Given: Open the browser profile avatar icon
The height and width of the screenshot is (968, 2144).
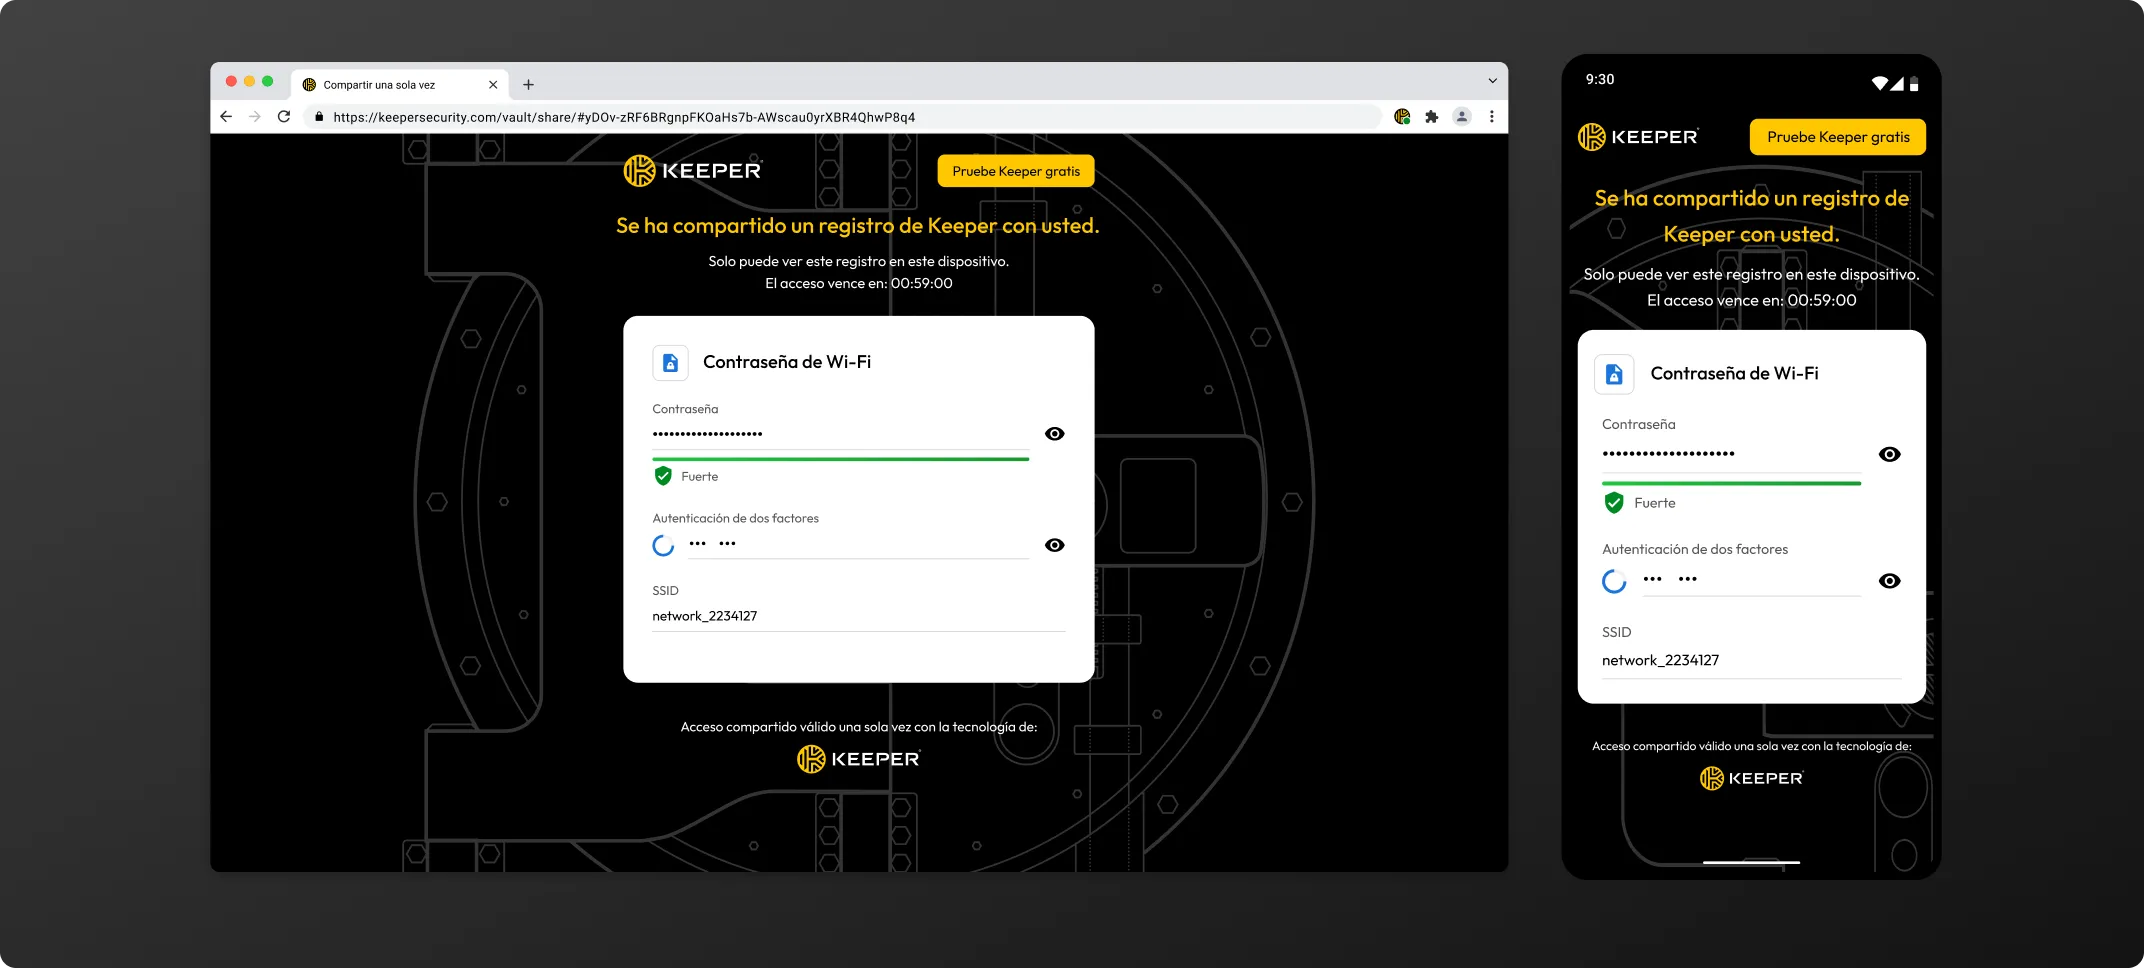Looking at the screenshot, I should [x=1462, y=116].
